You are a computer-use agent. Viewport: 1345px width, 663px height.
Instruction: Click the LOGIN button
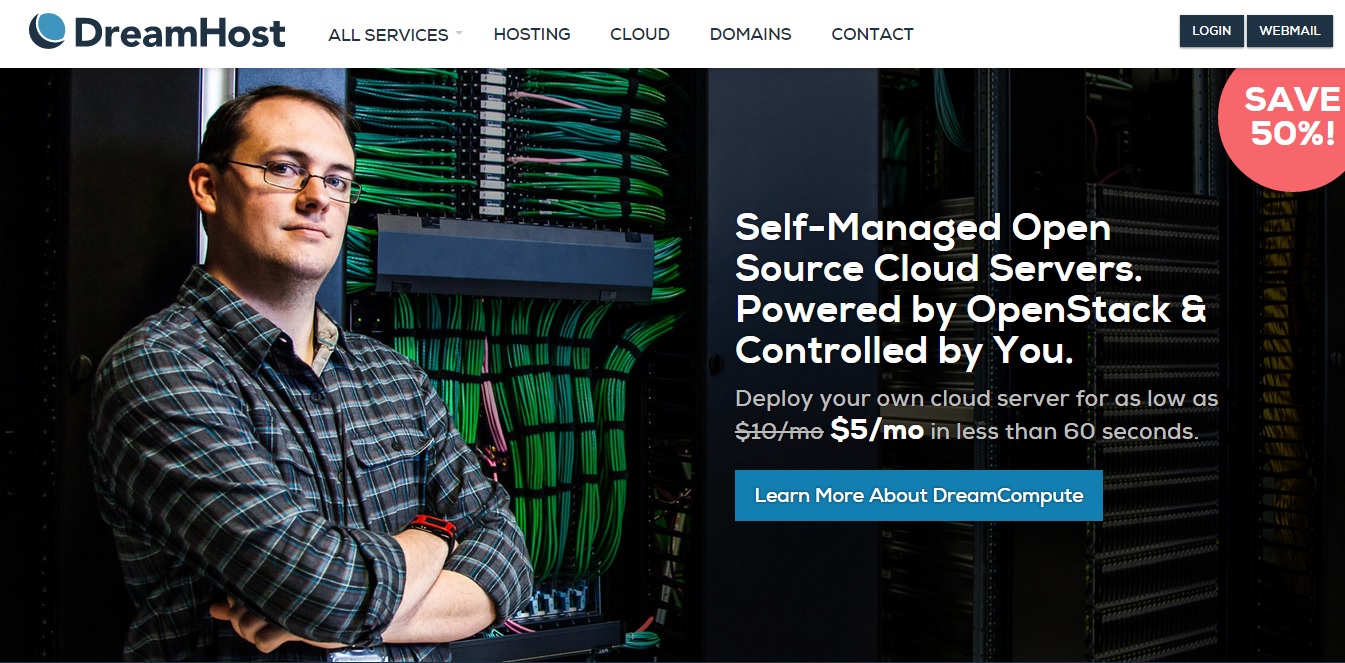click(x=1211, y=30)
